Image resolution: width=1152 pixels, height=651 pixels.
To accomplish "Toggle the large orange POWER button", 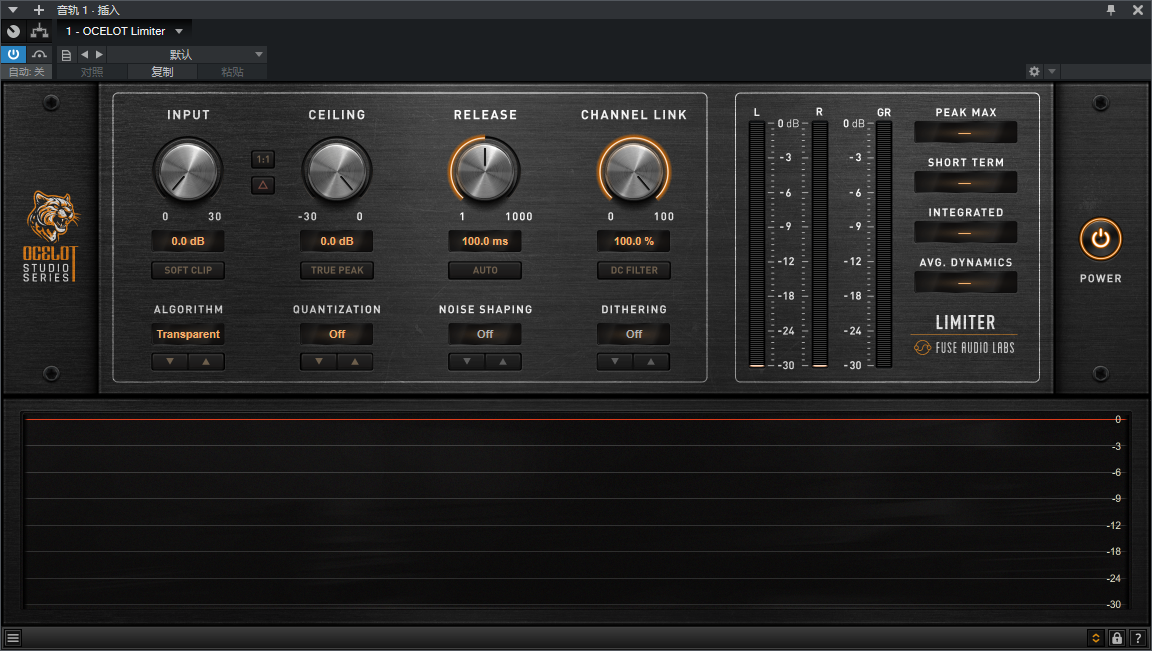I will 1100,240.
